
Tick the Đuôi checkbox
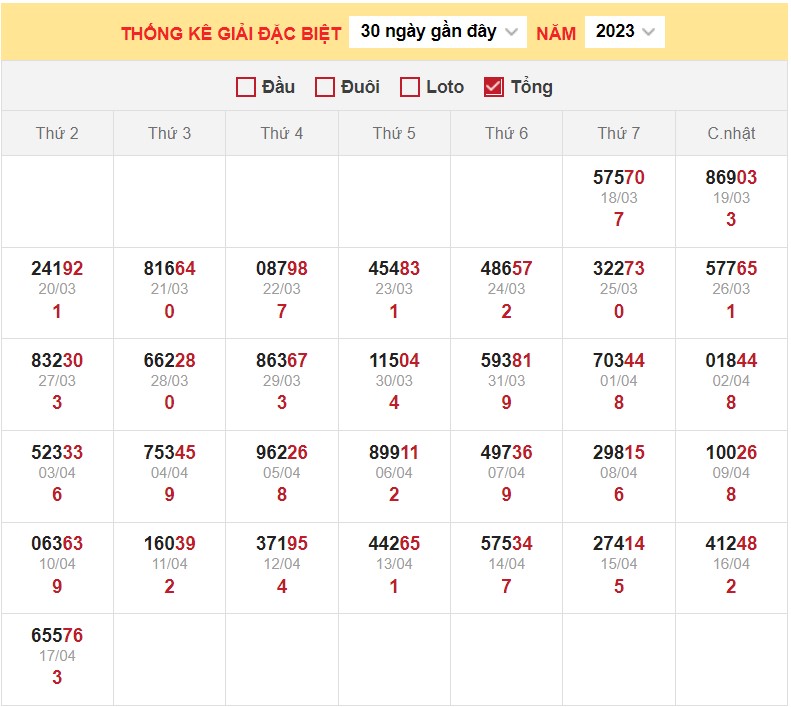pos(325,87)
